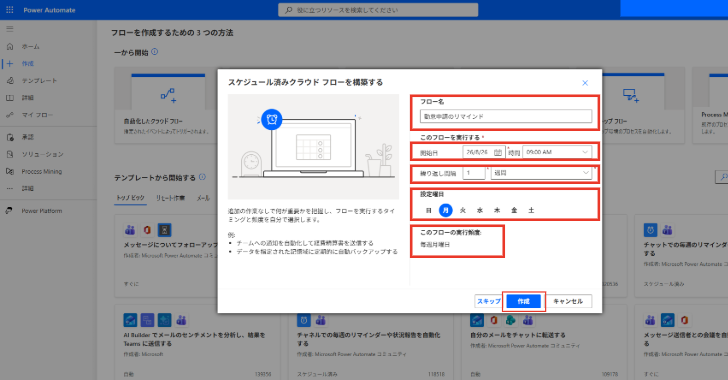Click the キャンセル button
Image resolution: width=728 pixels, height=380 pixels.
pyautogui.click(x=568, y=301)
